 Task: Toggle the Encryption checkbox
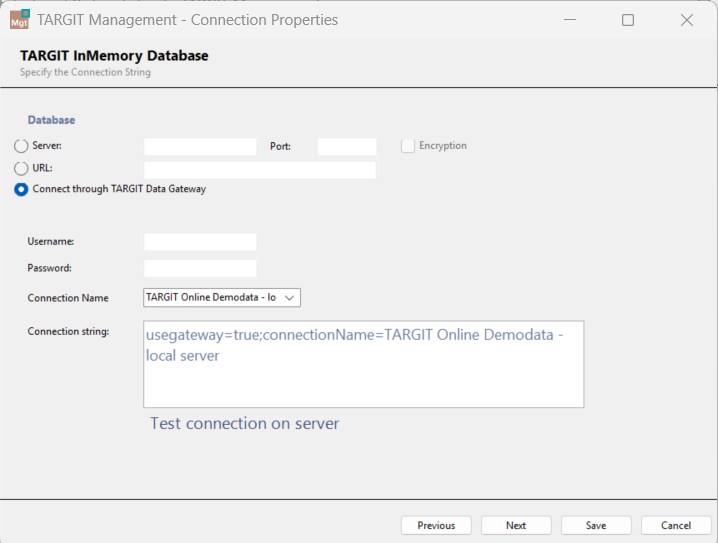pyautogui.click(x=408, y=146)
